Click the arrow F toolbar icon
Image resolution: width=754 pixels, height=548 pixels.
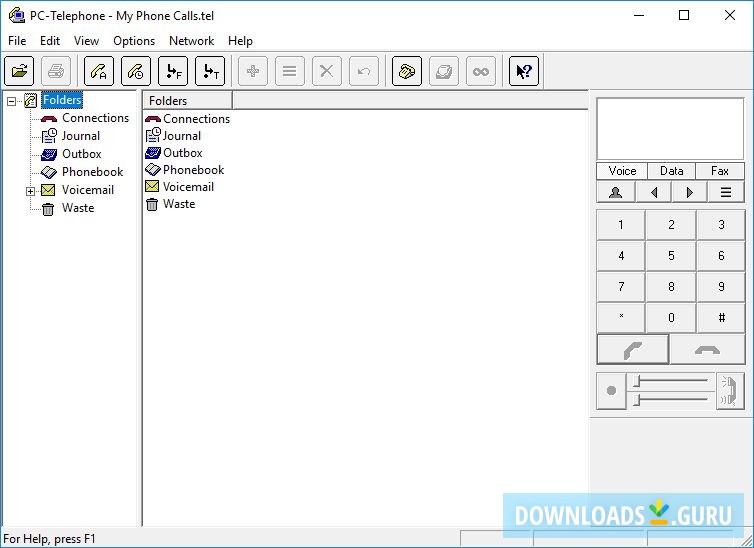(173, 71)
